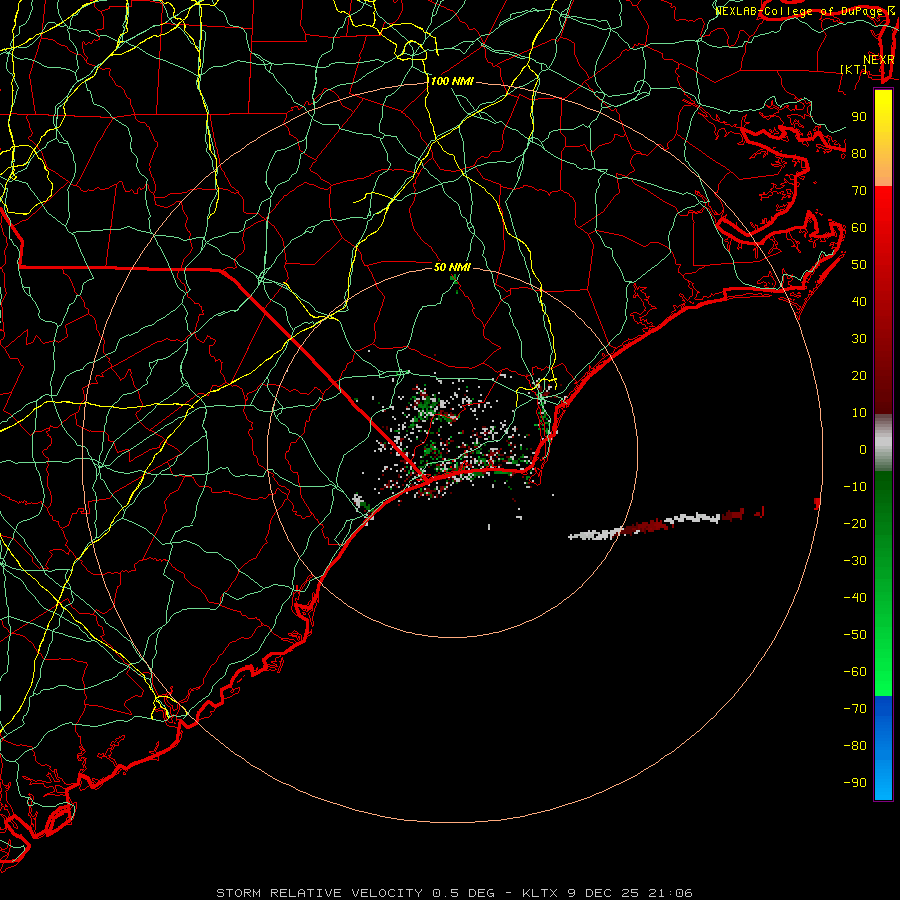Click the "-40" value on the velocity scale
This screenshot has width=900, height=900.
coord(855,598)
